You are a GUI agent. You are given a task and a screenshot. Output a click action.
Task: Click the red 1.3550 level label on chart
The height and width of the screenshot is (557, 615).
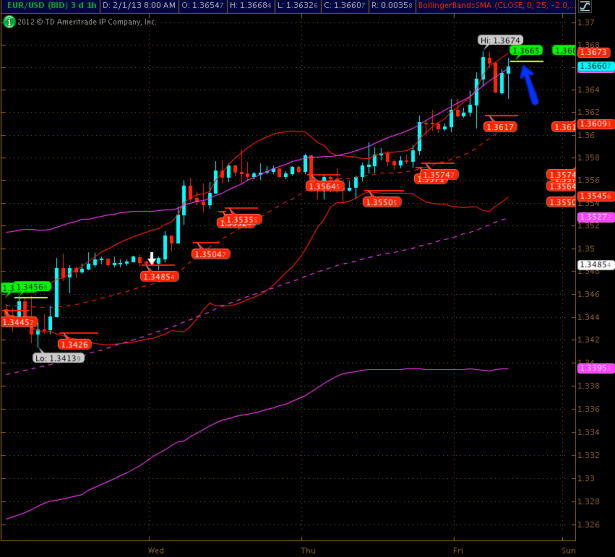(x=383, y=202)
